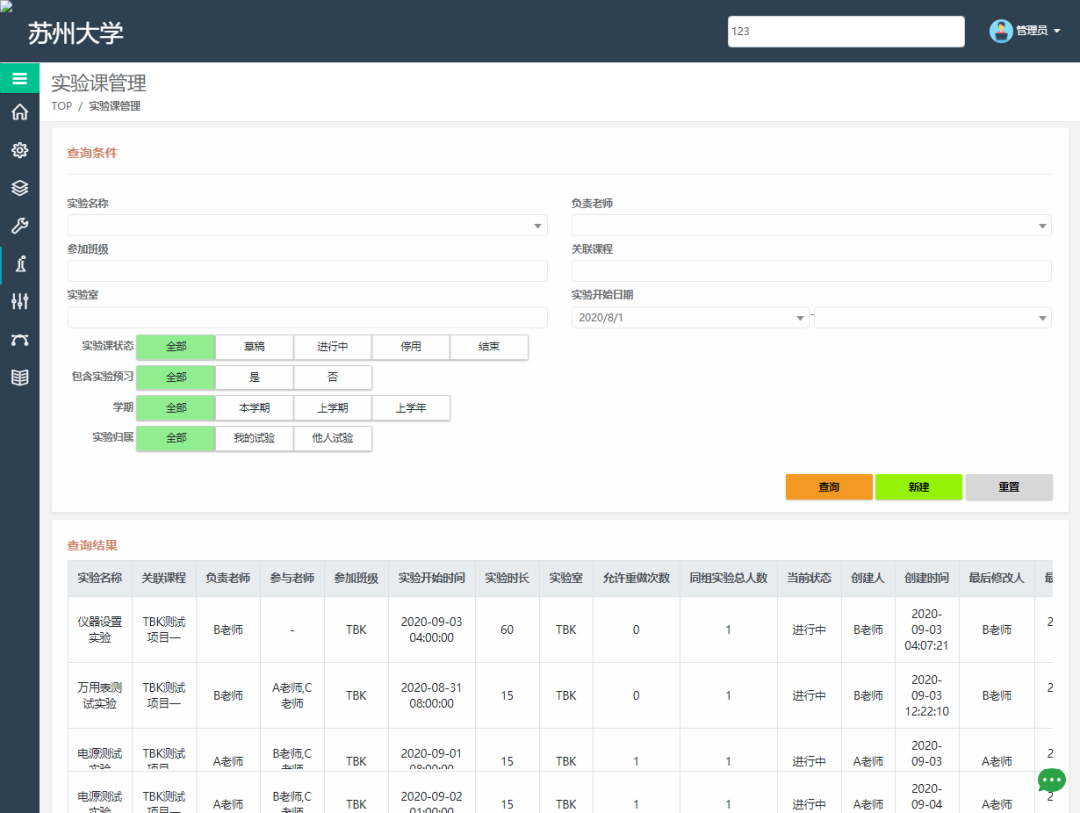The width and height of the screenshot is (1080, 813).
Task: Sort by 创建时间 column header
Action: coord(926,578)
